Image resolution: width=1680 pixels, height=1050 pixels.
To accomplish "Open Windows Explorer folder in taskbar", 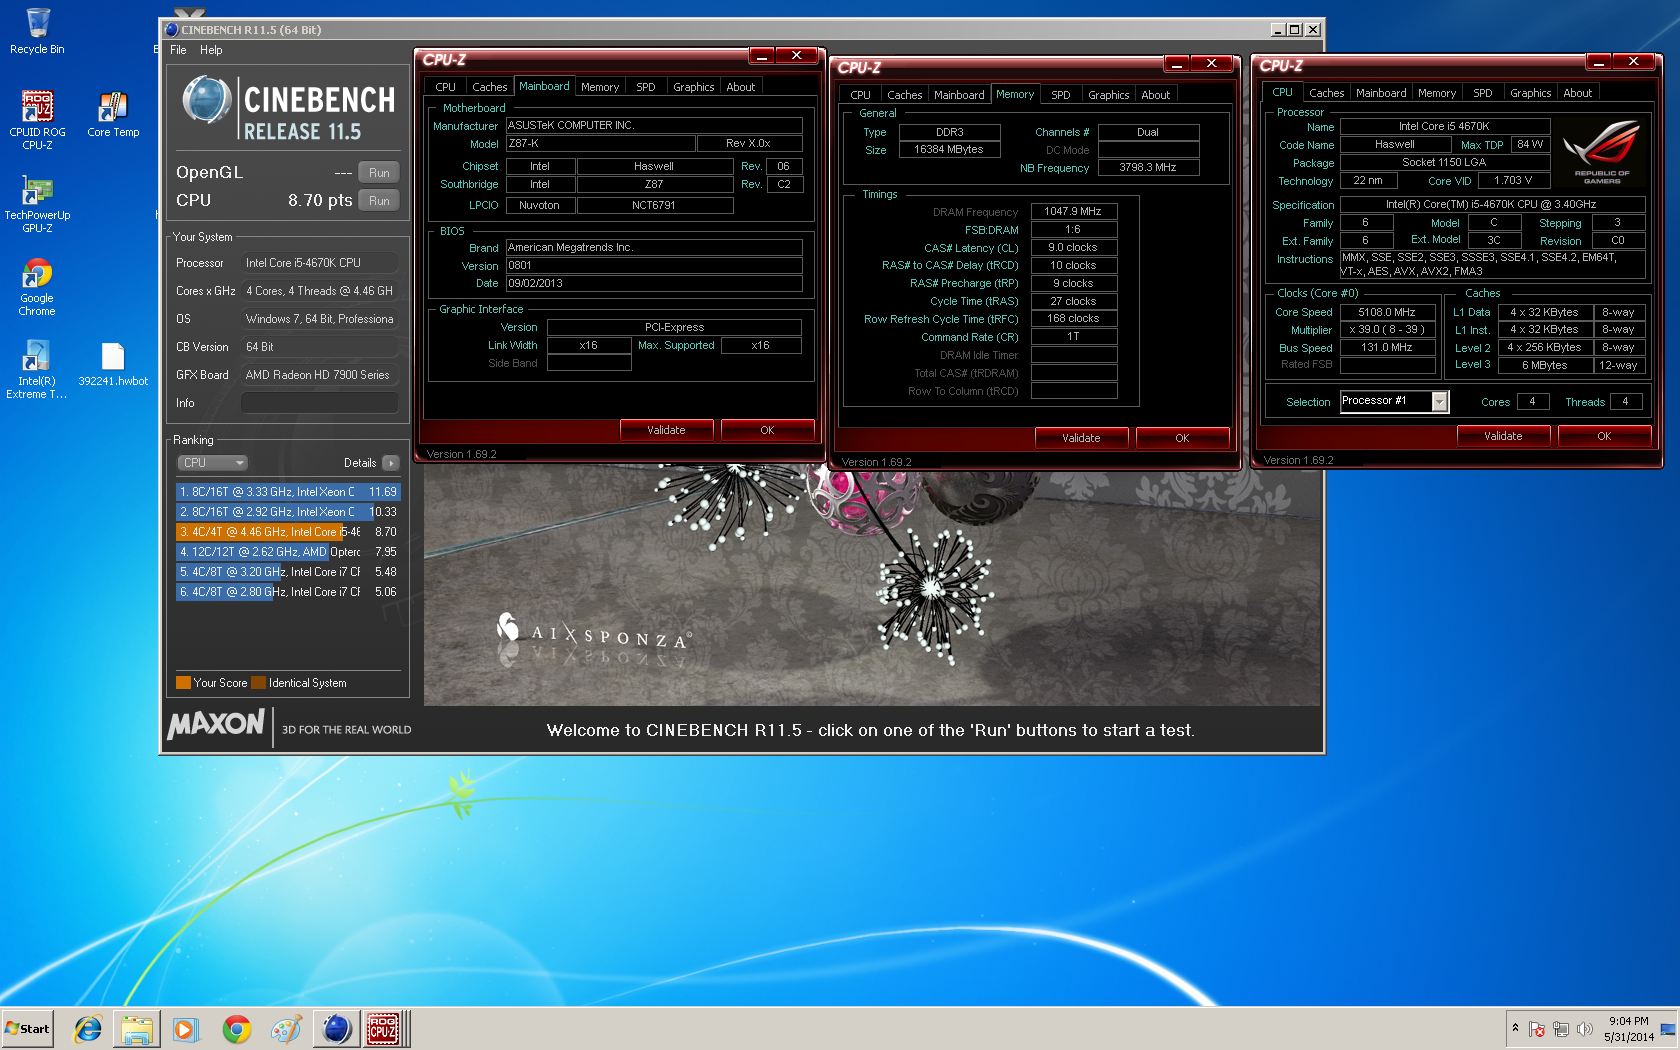I will click(x=137, y=1029).
